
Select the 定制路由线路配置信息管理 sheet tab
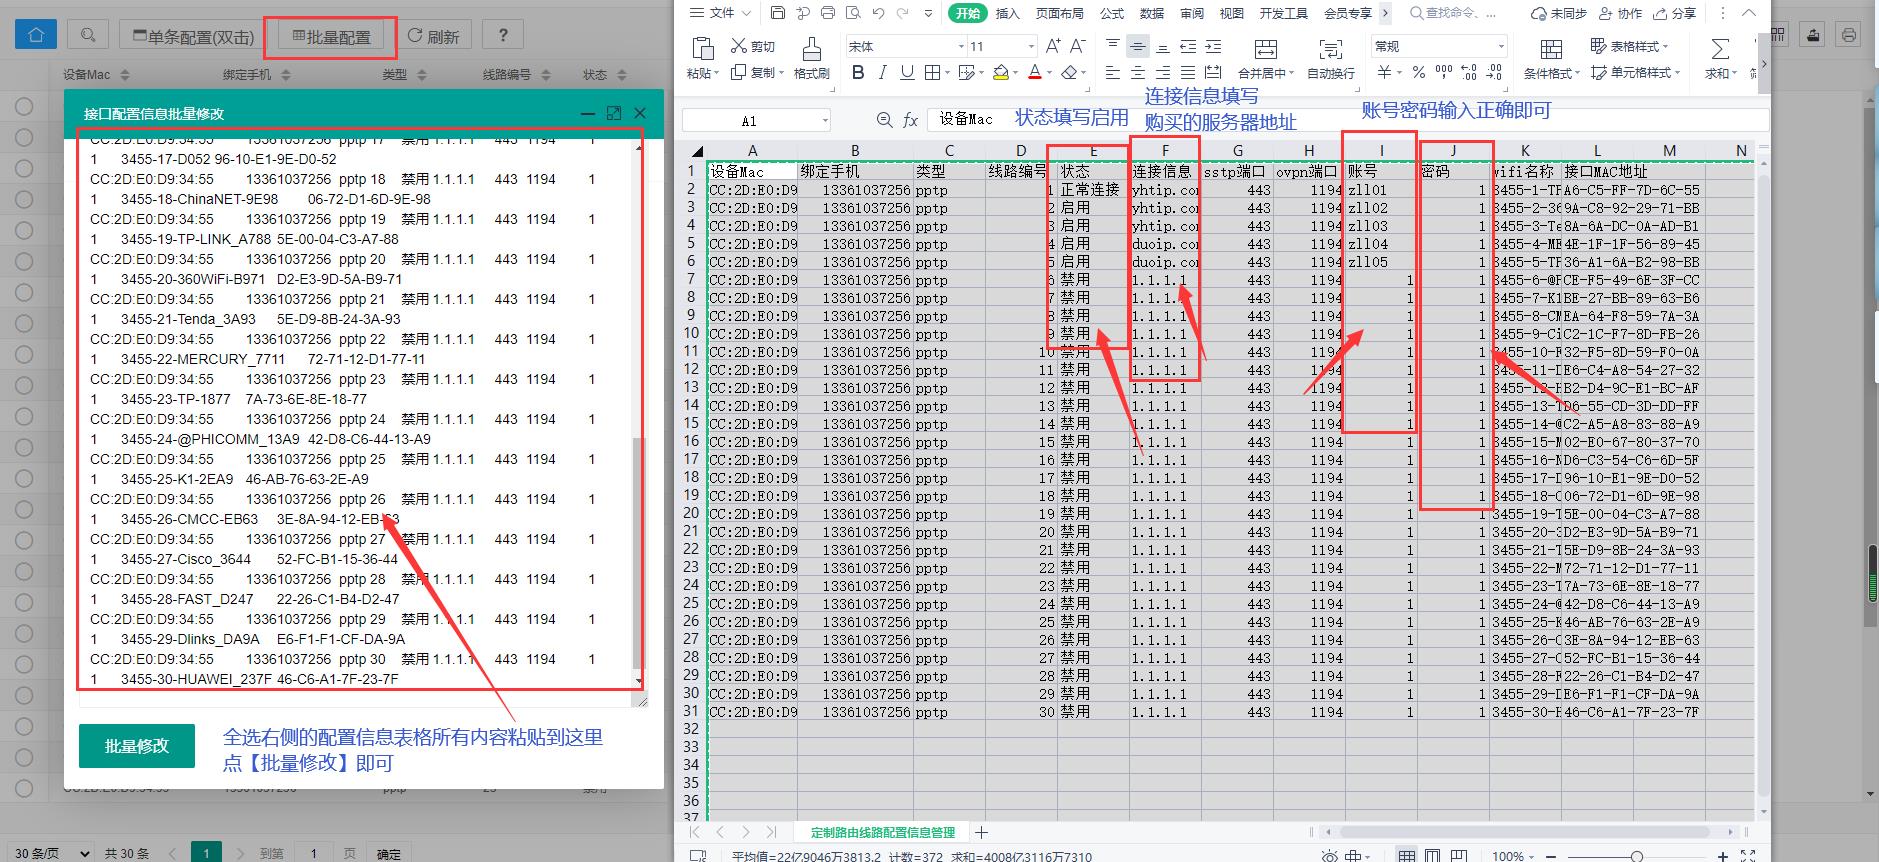coord(882,832)
